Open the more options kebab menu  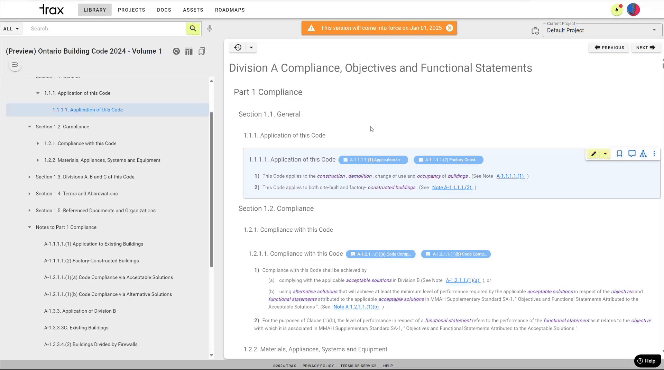click(654, 154)
